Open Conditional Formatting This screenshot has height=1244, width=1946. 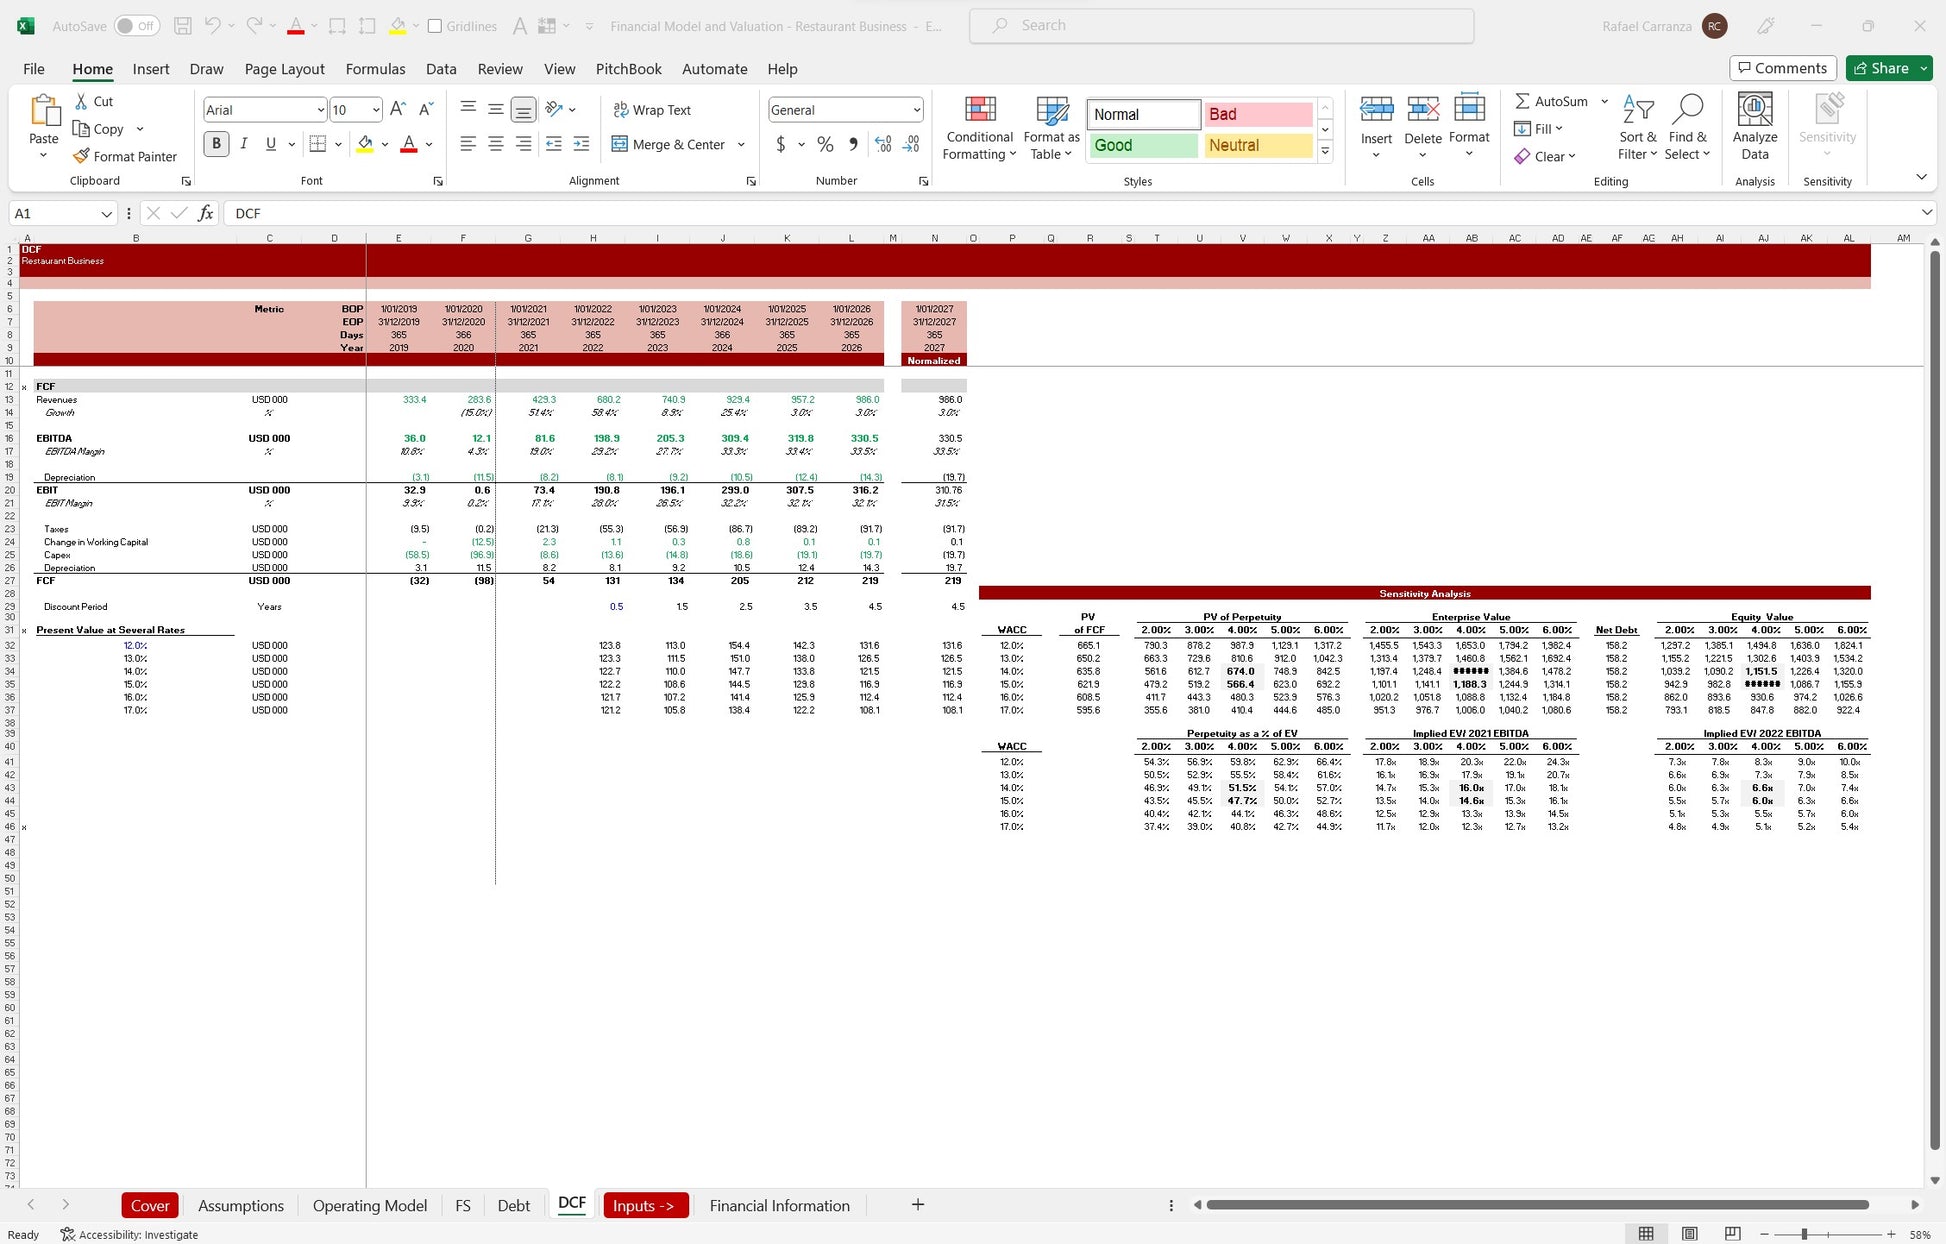[979, 127]
